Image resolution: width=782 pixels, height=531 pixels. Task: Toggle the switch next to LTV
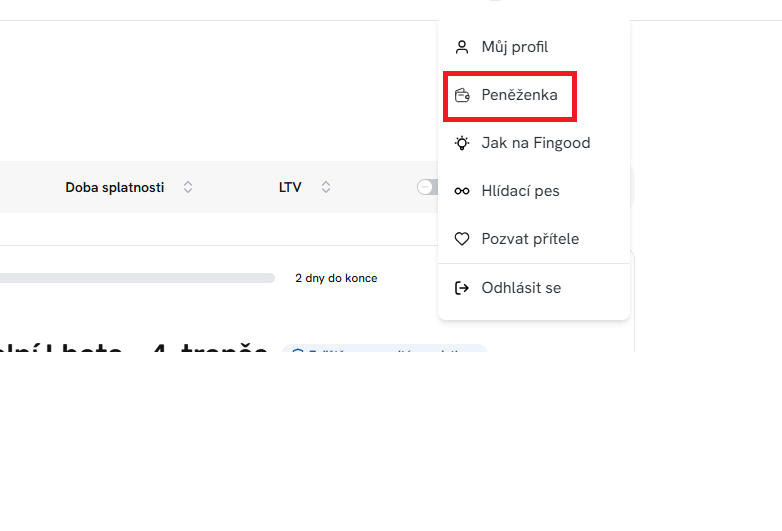pos(428,187)
